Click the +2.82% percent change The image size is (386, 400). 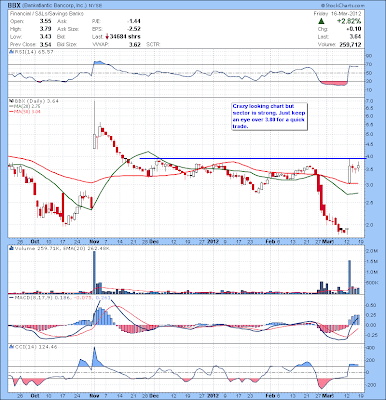[x=348, y=21]
